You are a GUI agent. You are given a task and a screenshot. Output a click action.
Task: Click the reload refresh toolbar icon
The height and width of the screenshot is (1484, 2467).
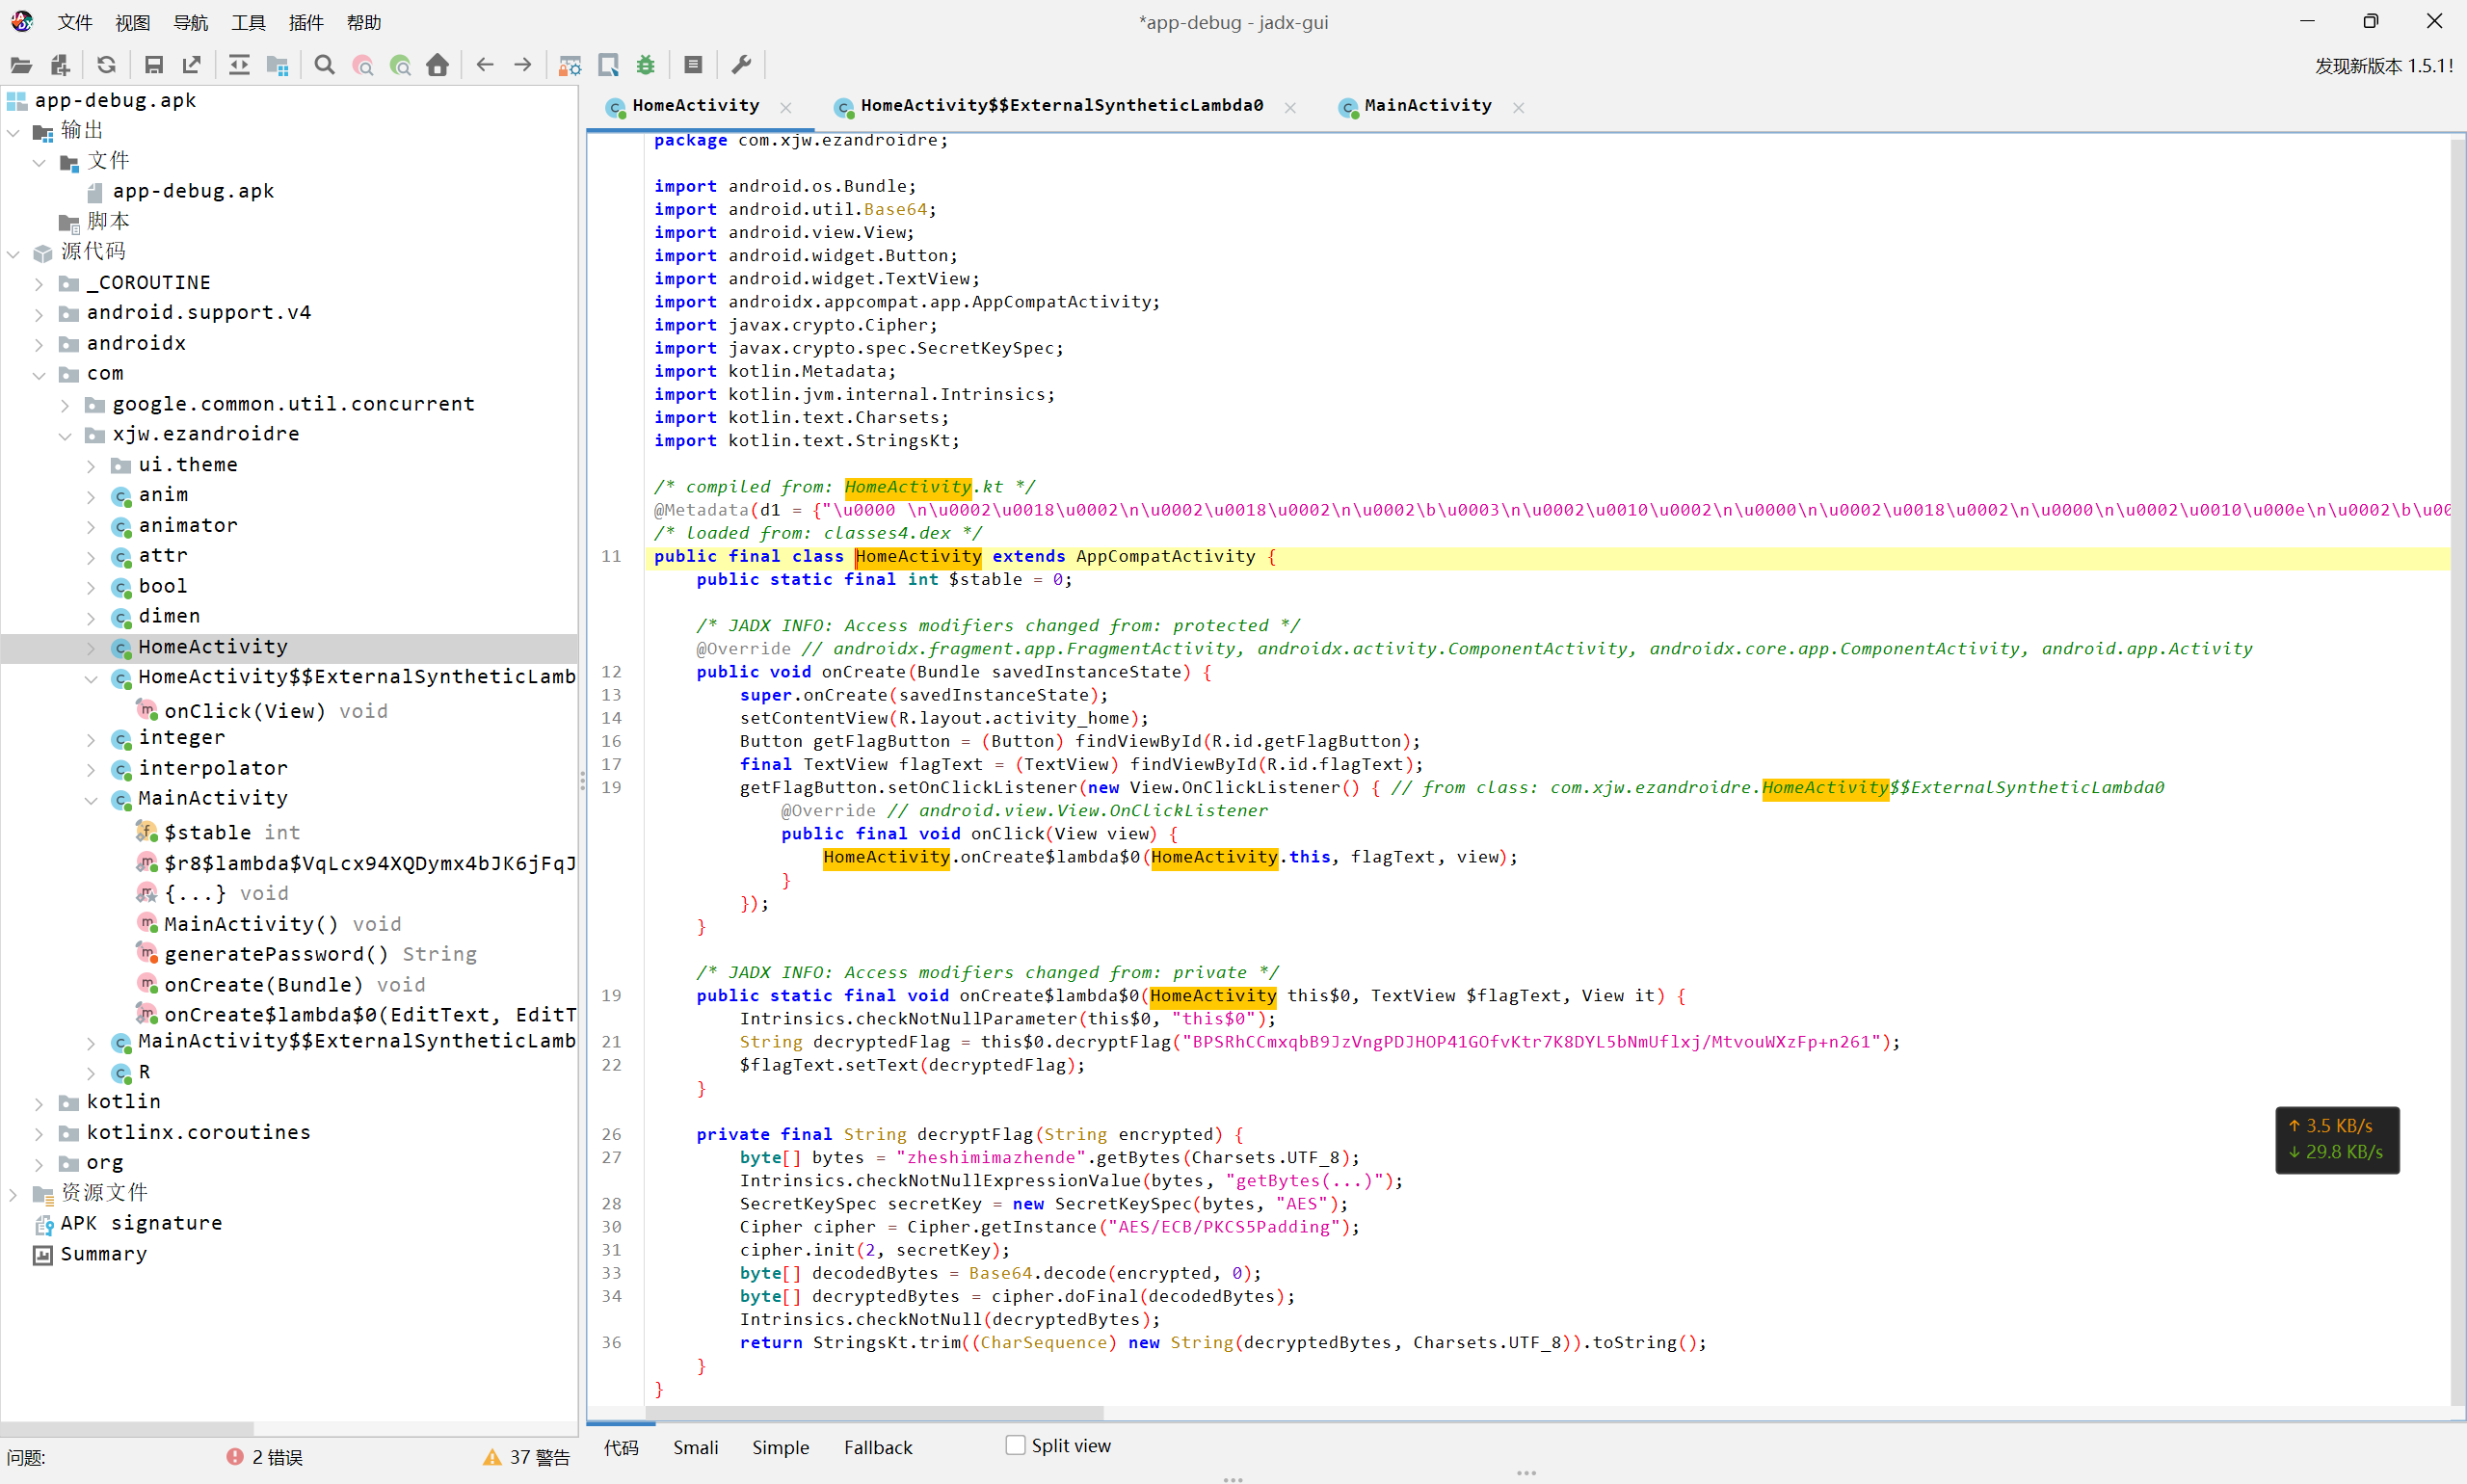[x=106, y=65]
